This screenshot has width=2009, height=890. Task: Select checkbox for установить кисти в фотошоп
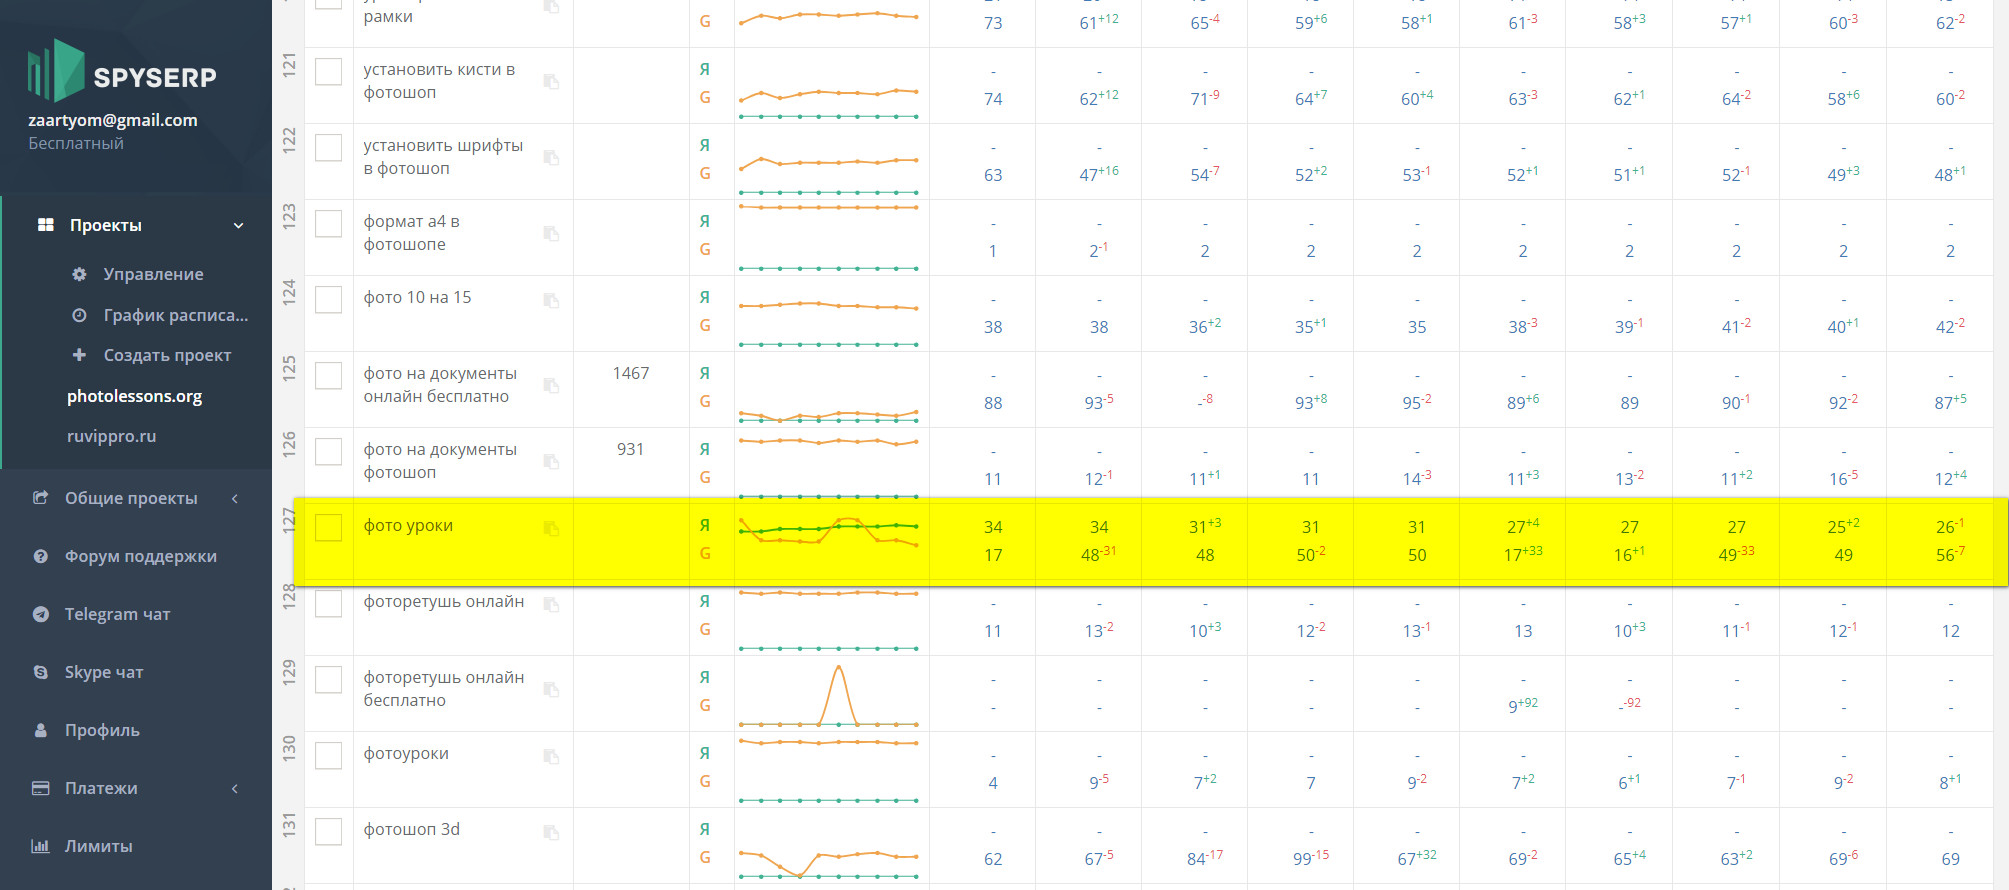(329, 72)
